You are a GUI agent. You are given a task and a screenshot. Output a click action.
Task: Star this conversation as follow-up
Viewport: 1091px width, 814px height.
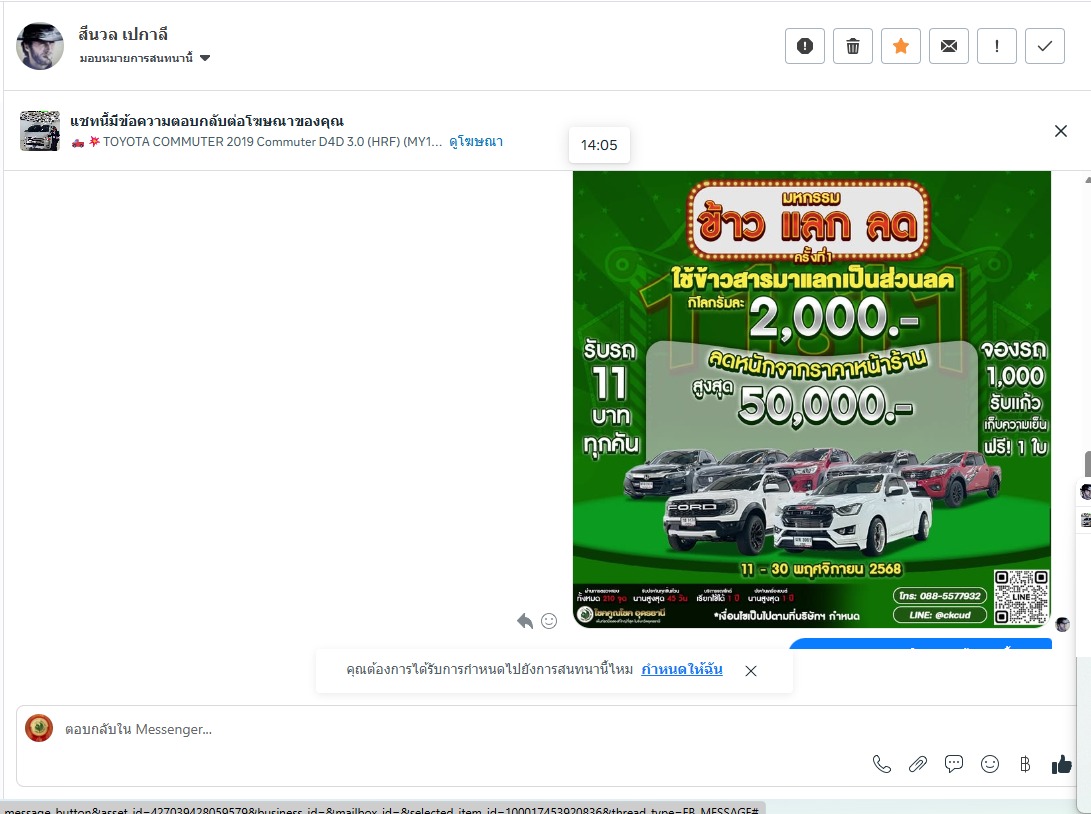click(900, 46)
